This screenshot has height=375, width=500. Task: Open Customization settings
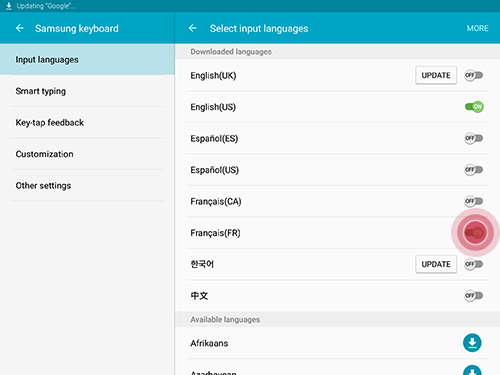coord(87,154)
